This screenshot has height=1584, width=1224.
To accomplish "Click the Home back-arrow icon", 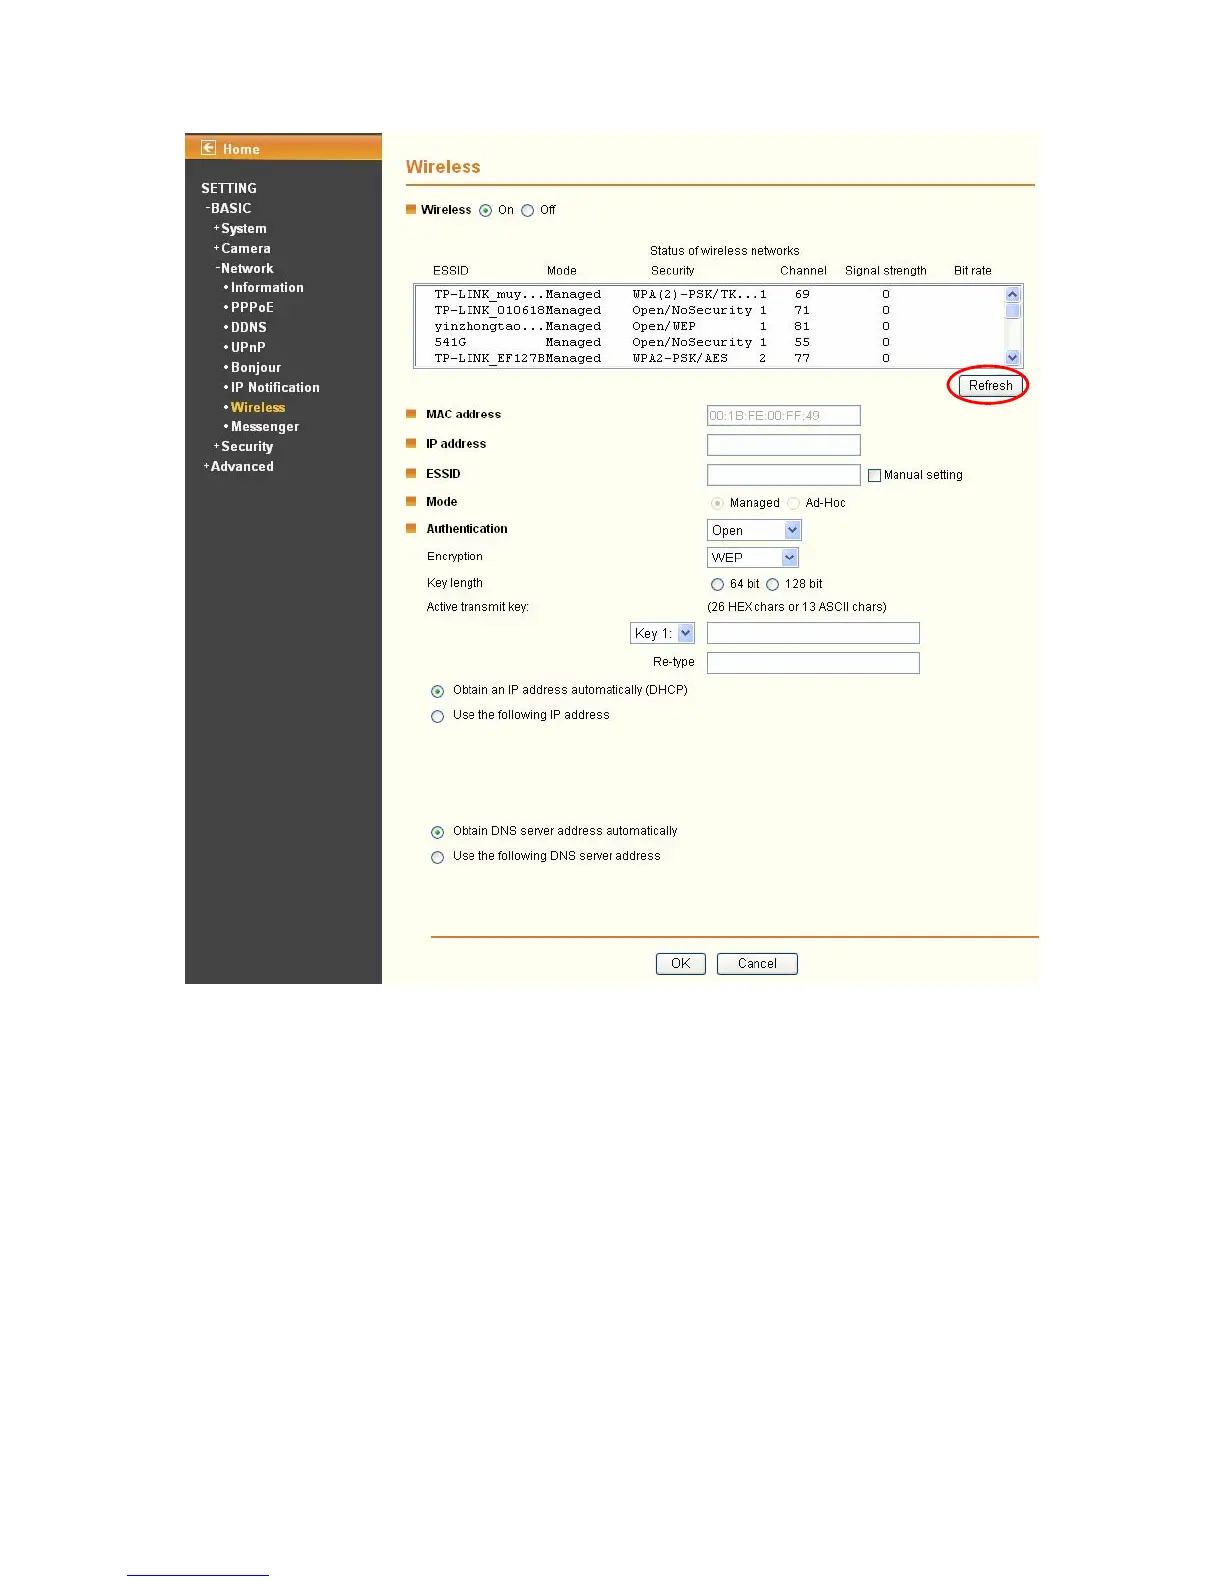I will pos(208,148).
